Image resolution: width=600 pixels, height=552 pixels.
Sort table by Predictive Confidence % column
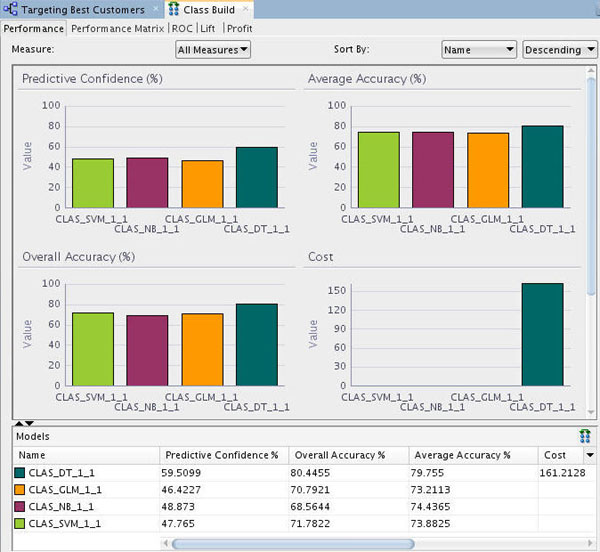coord(222,455)
